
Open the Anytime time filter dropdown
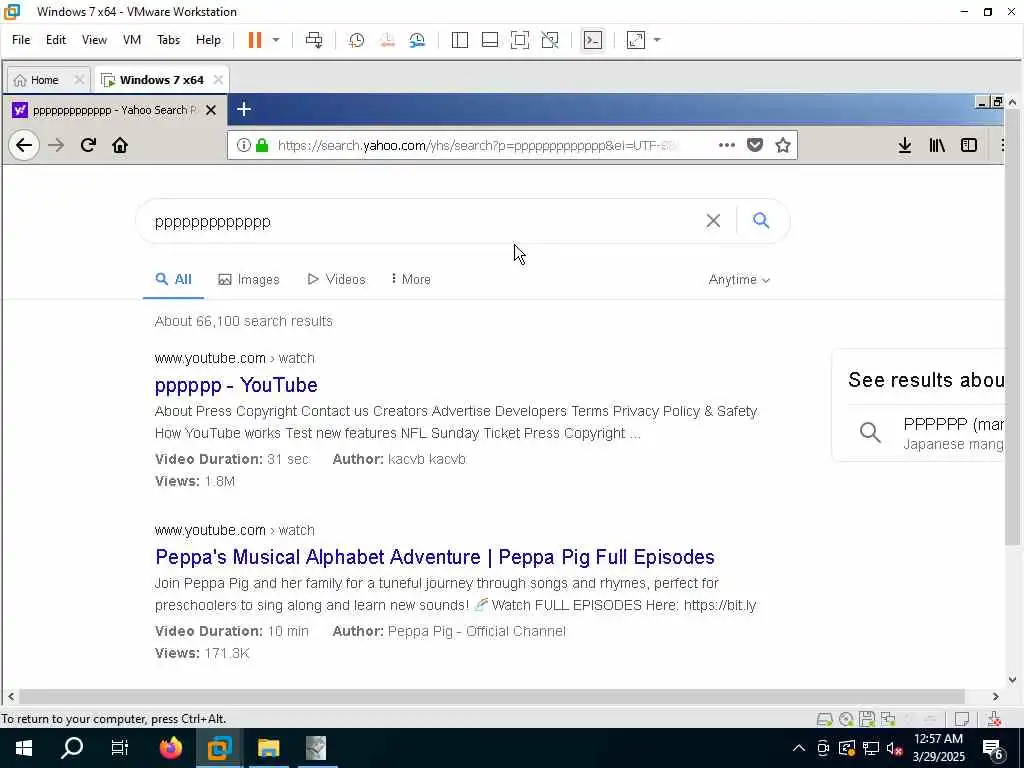[x=739, y=280]
